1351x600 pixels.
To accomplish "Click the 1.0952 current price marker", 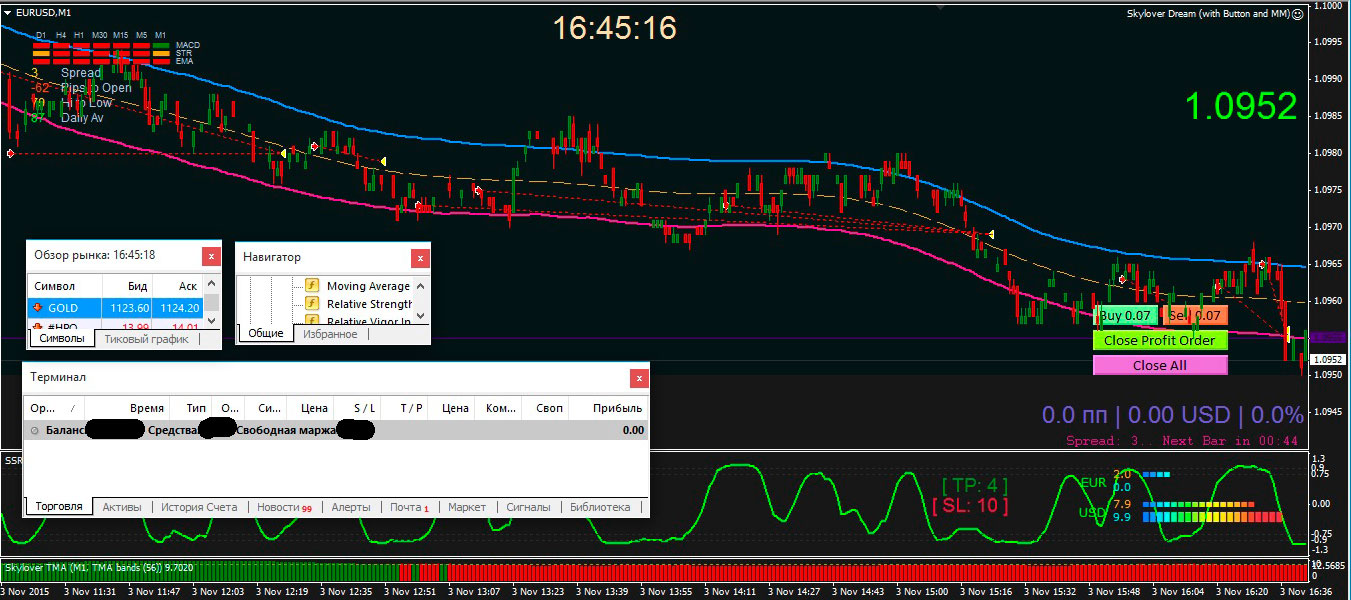I will tap(1328, 359).
